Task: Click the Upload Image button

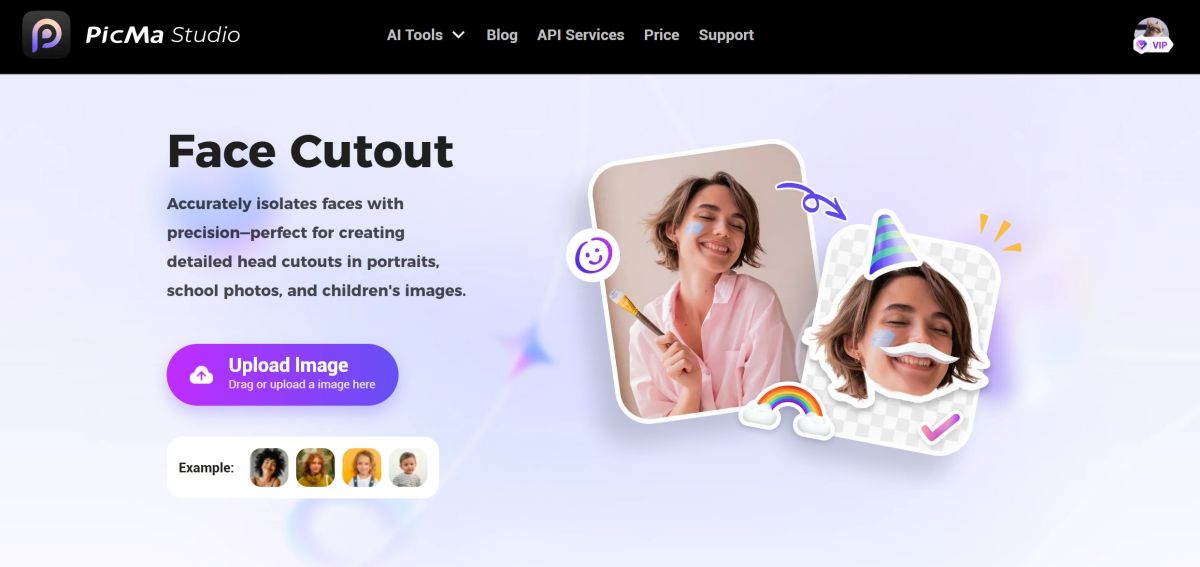Action: tap(282, 375)
